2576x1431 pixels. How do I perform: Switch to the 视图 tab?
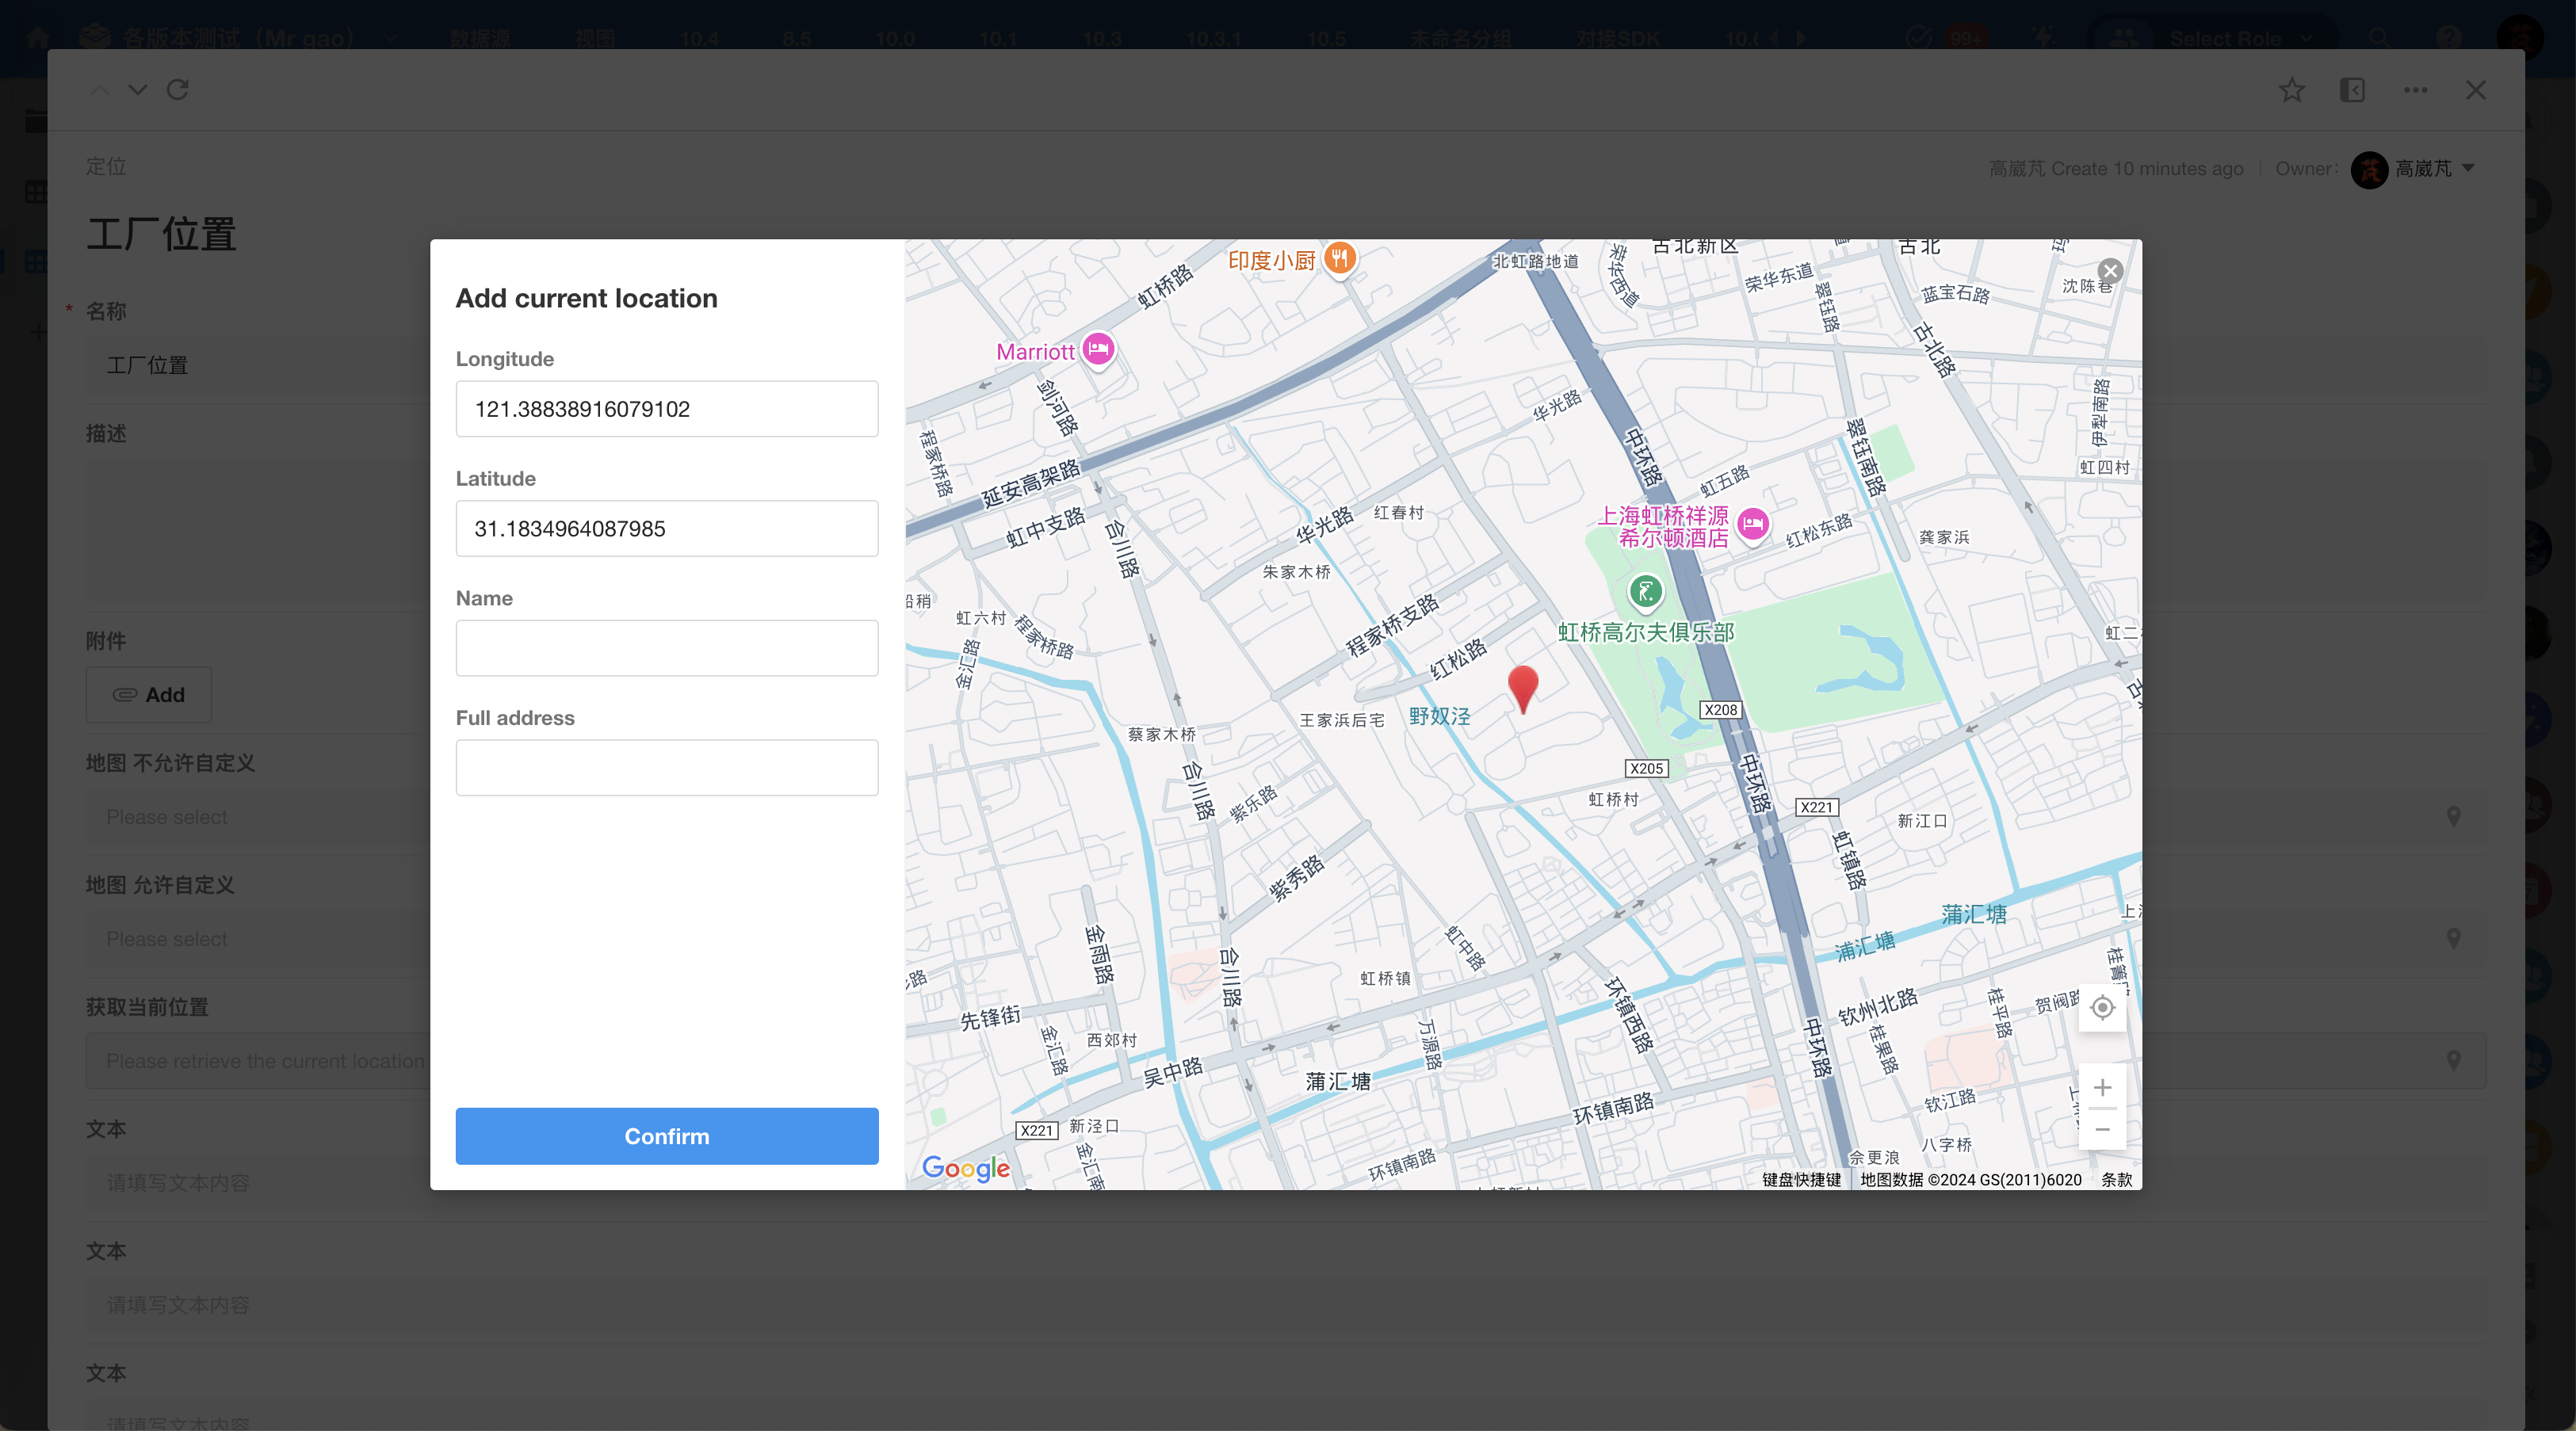595,38
